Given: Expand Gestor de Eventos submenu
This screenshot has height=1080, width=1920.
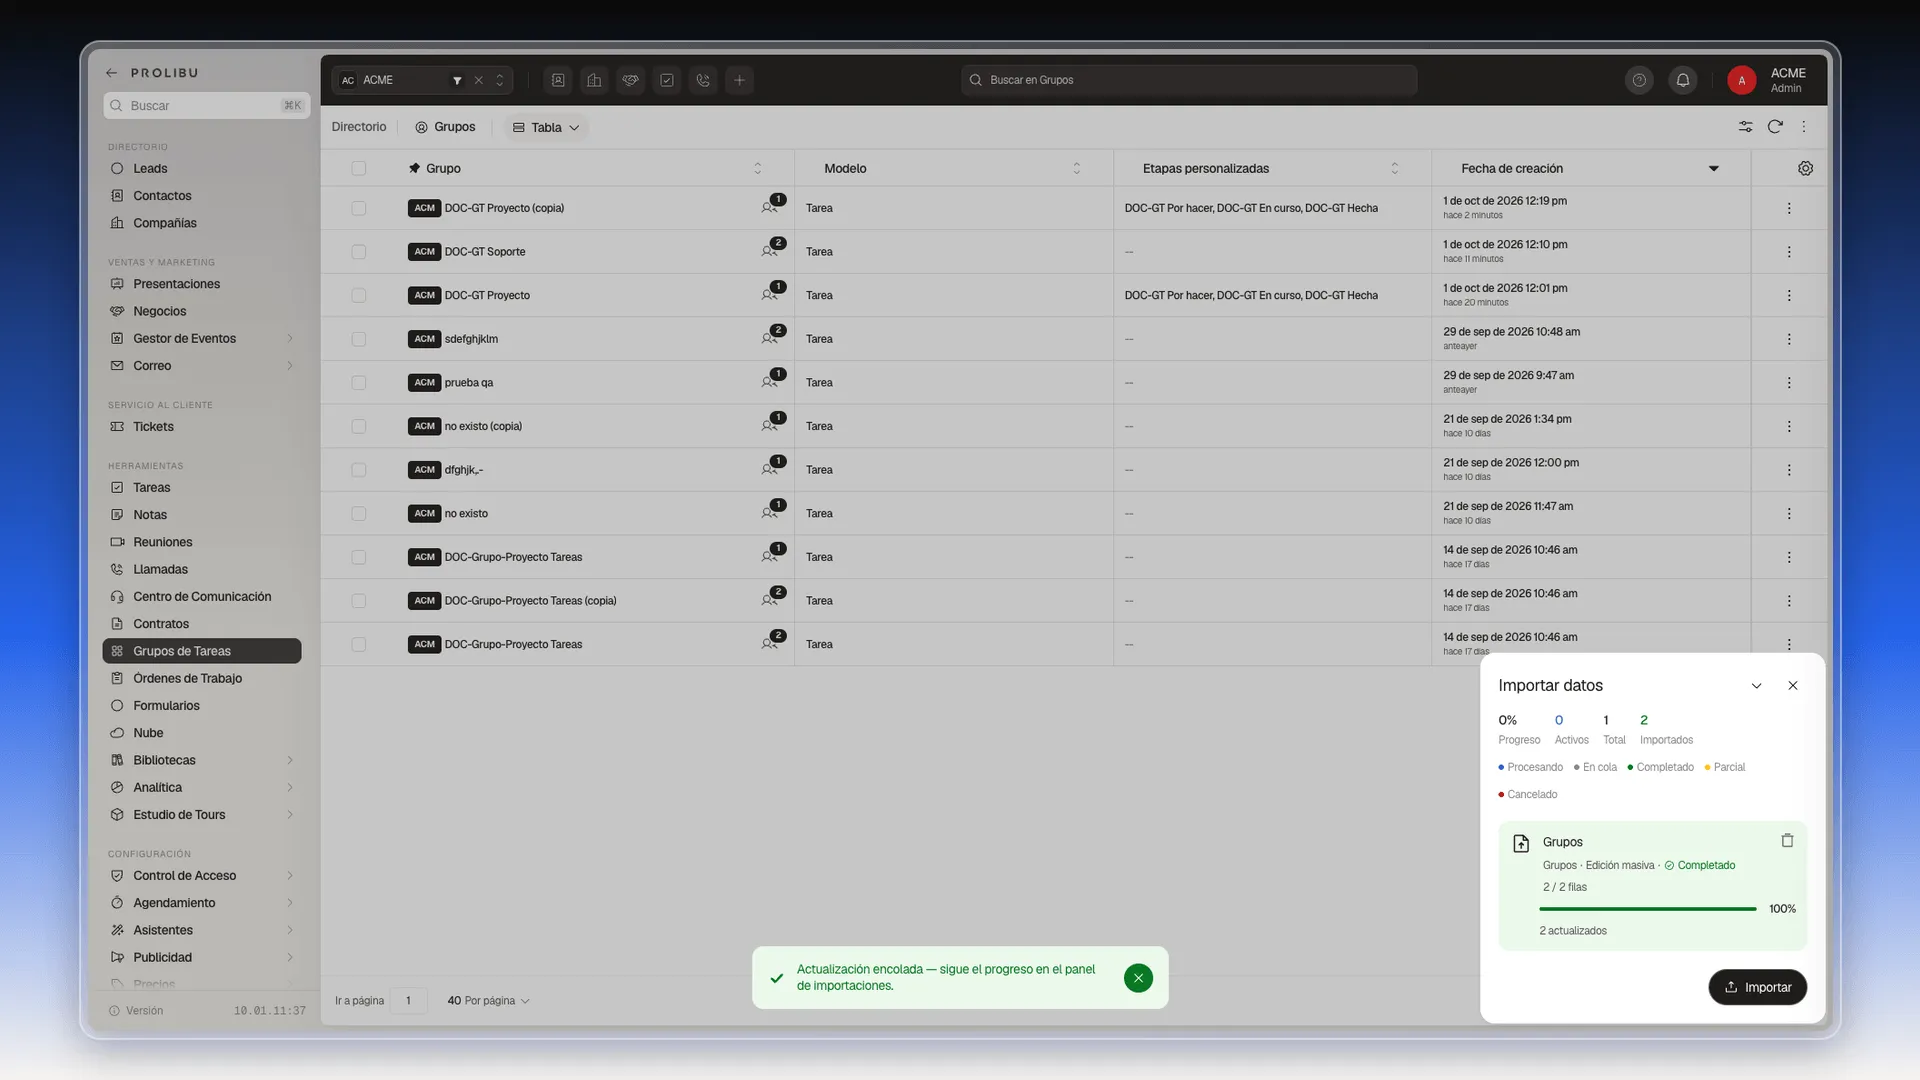Looking at the screenshot, I should point(290,339).
